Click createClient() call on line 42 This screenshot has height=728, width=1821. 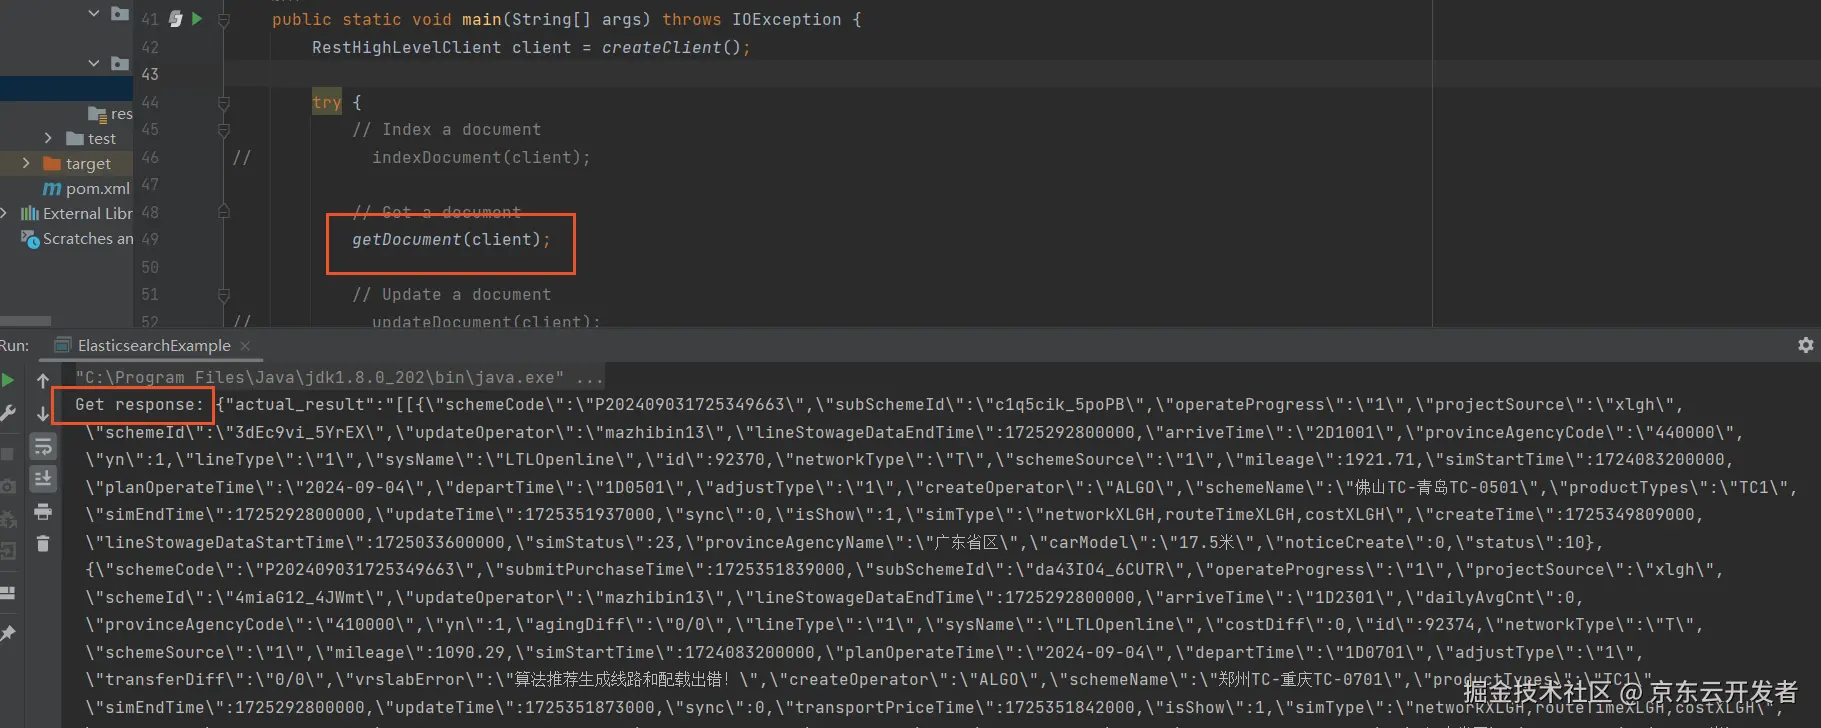coord(671,47)
